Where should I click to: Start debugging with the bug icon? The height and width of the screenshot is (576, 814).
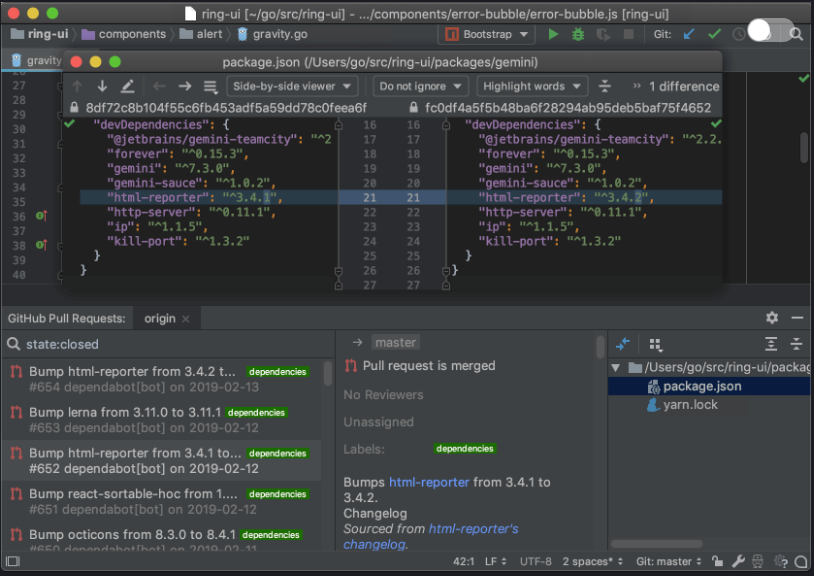(578, 34)
